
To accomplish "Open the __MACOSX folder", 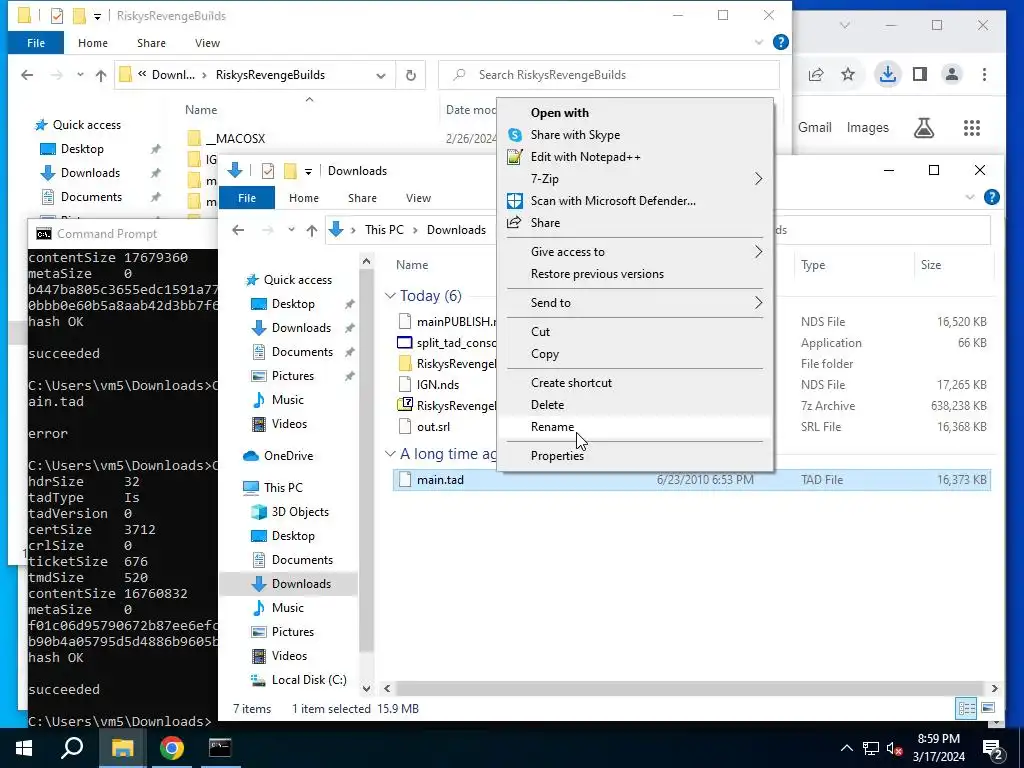I will 235,139.
